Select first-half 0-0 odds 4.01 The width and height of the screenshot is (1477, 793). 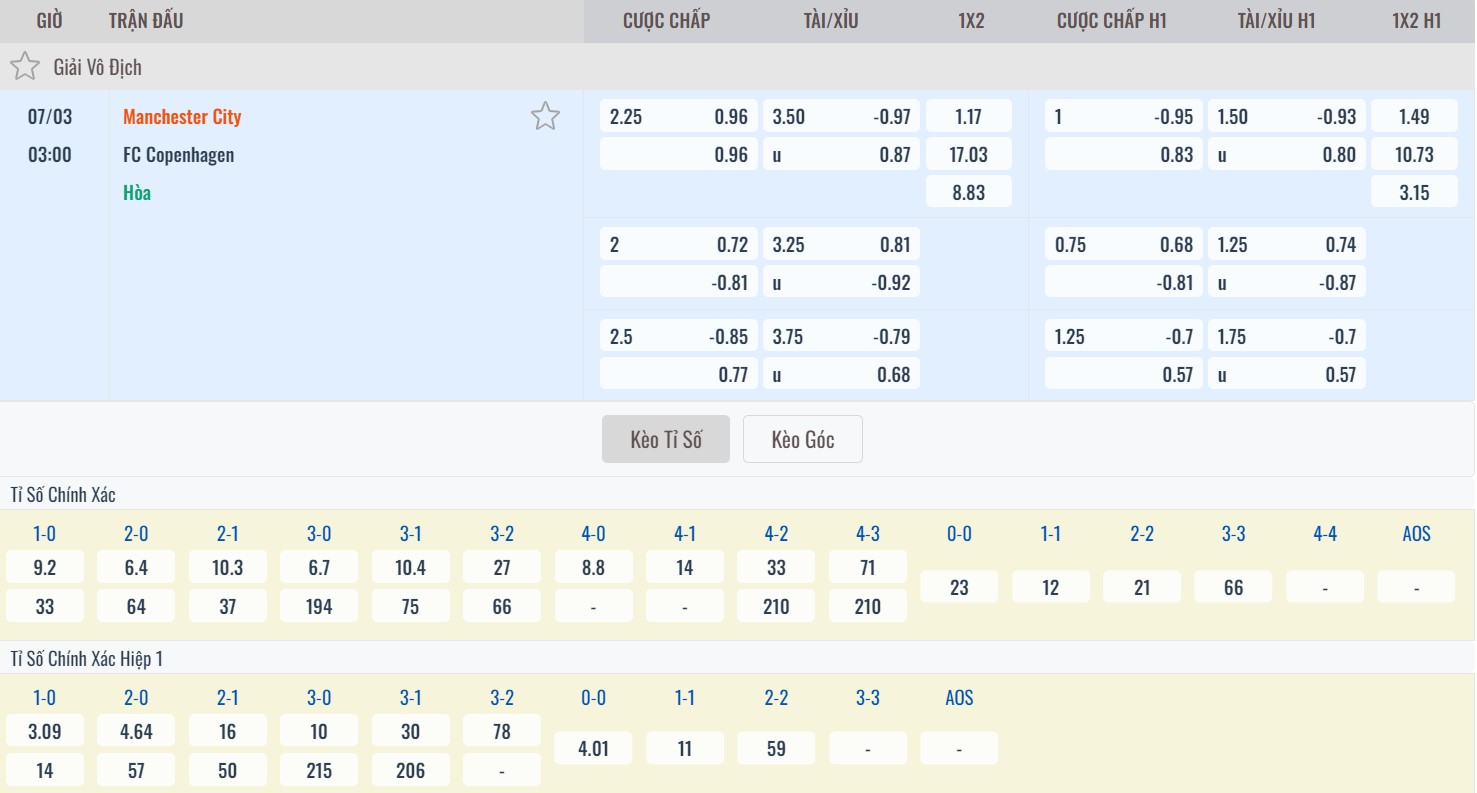click(593, 749)
